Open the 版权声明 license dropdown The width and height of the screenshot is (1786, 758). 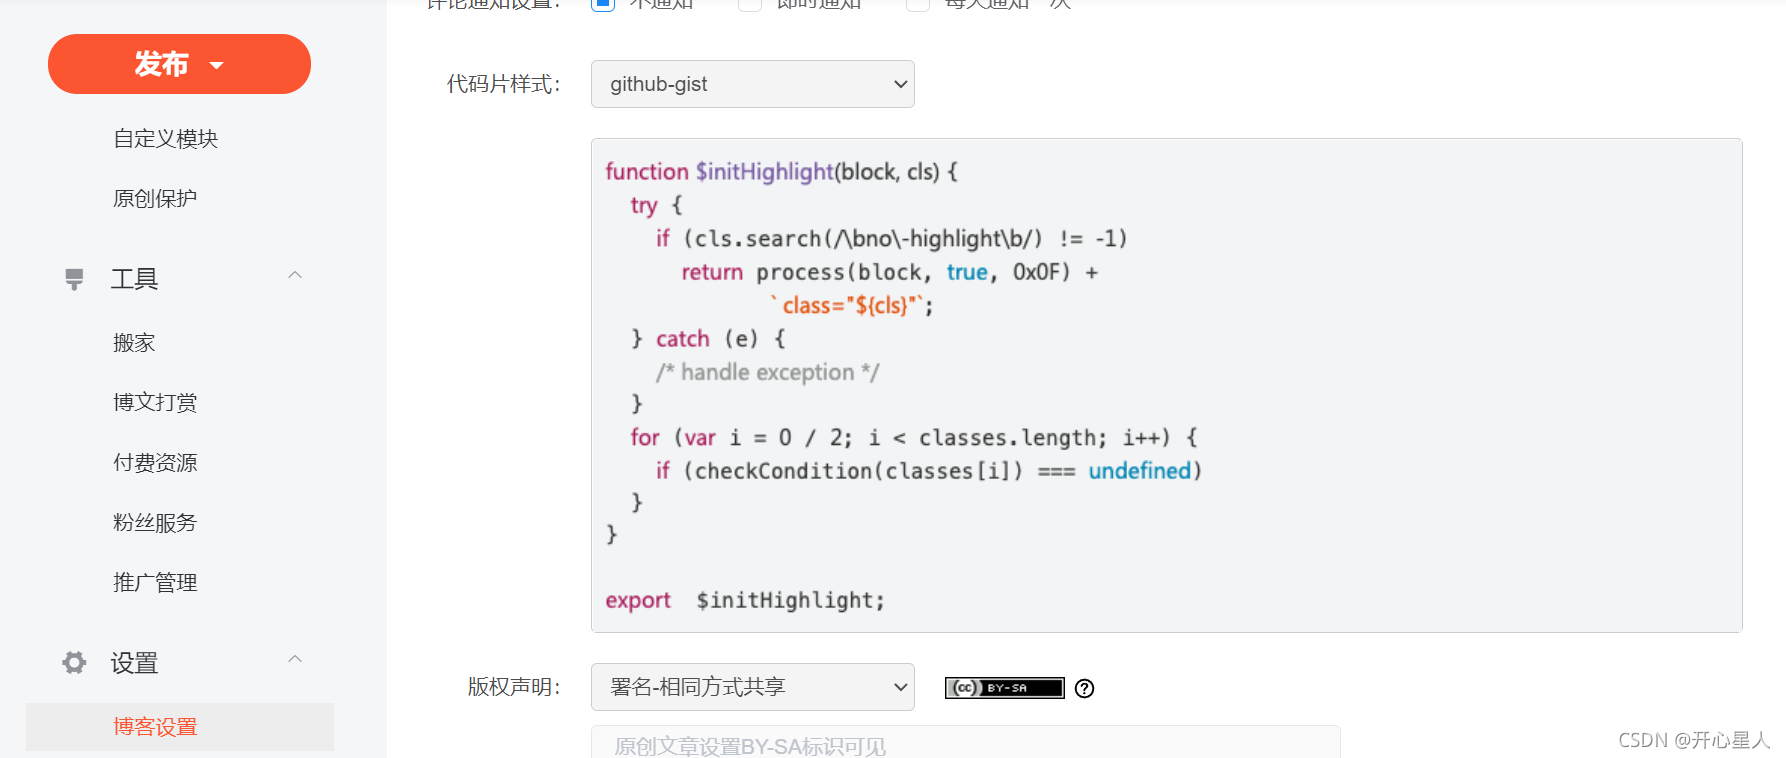(x=753, y=687)
